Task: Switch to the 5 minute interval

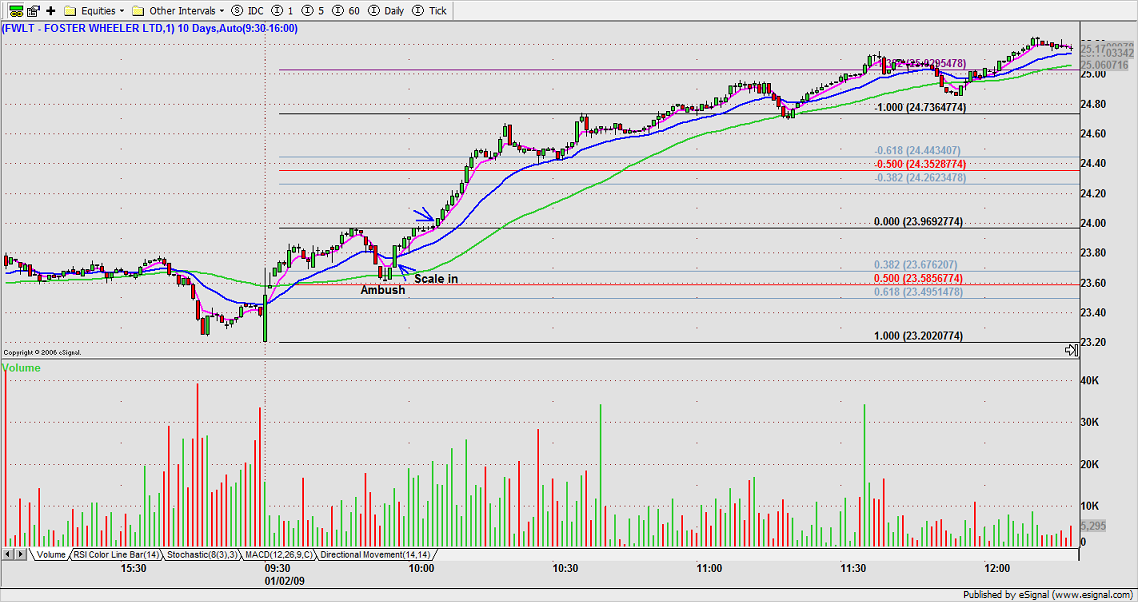Action: 313,11
